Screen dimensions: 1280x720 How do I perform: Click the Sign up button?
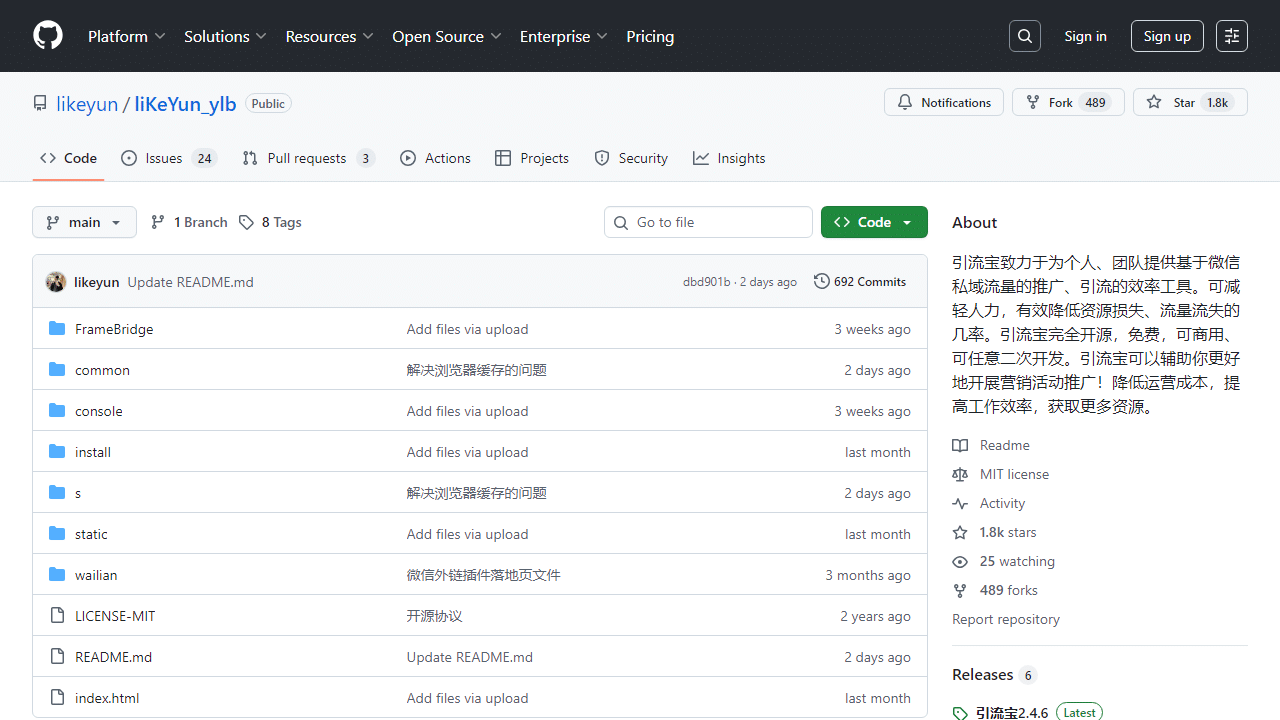(x=1167, y=36)
